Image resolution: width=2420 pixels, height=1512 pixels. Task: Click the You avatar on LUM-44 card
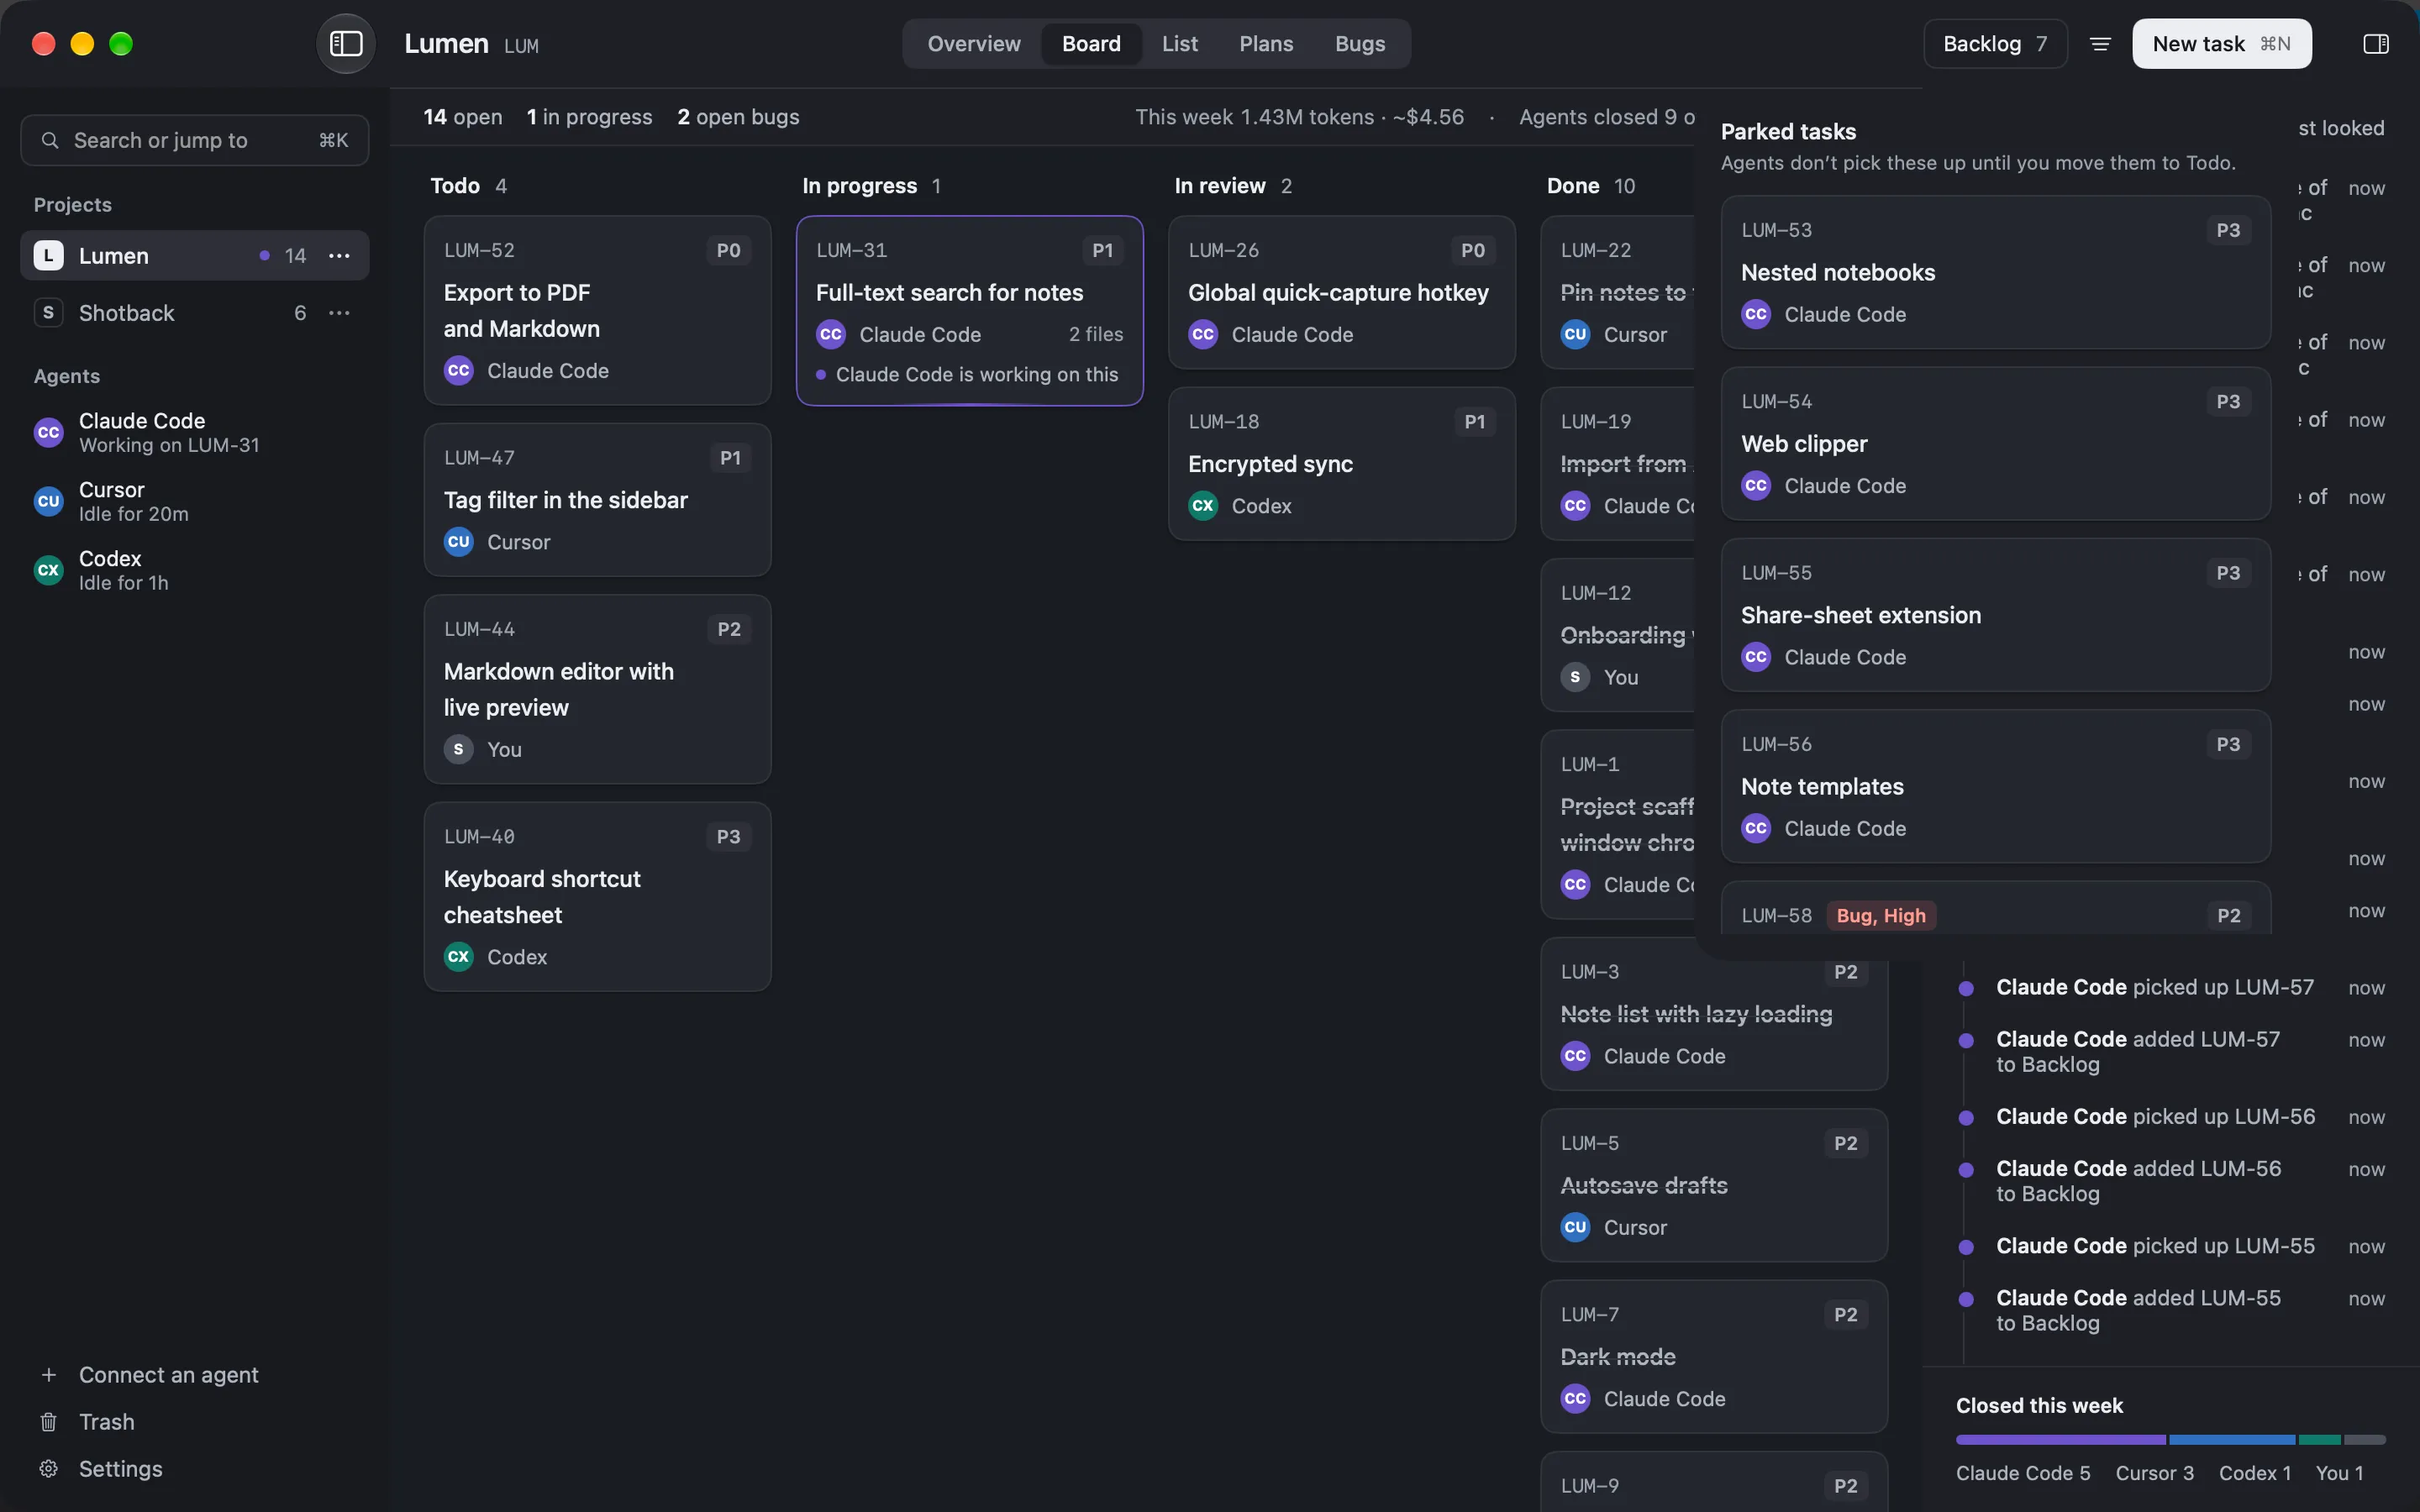point(458,749)
